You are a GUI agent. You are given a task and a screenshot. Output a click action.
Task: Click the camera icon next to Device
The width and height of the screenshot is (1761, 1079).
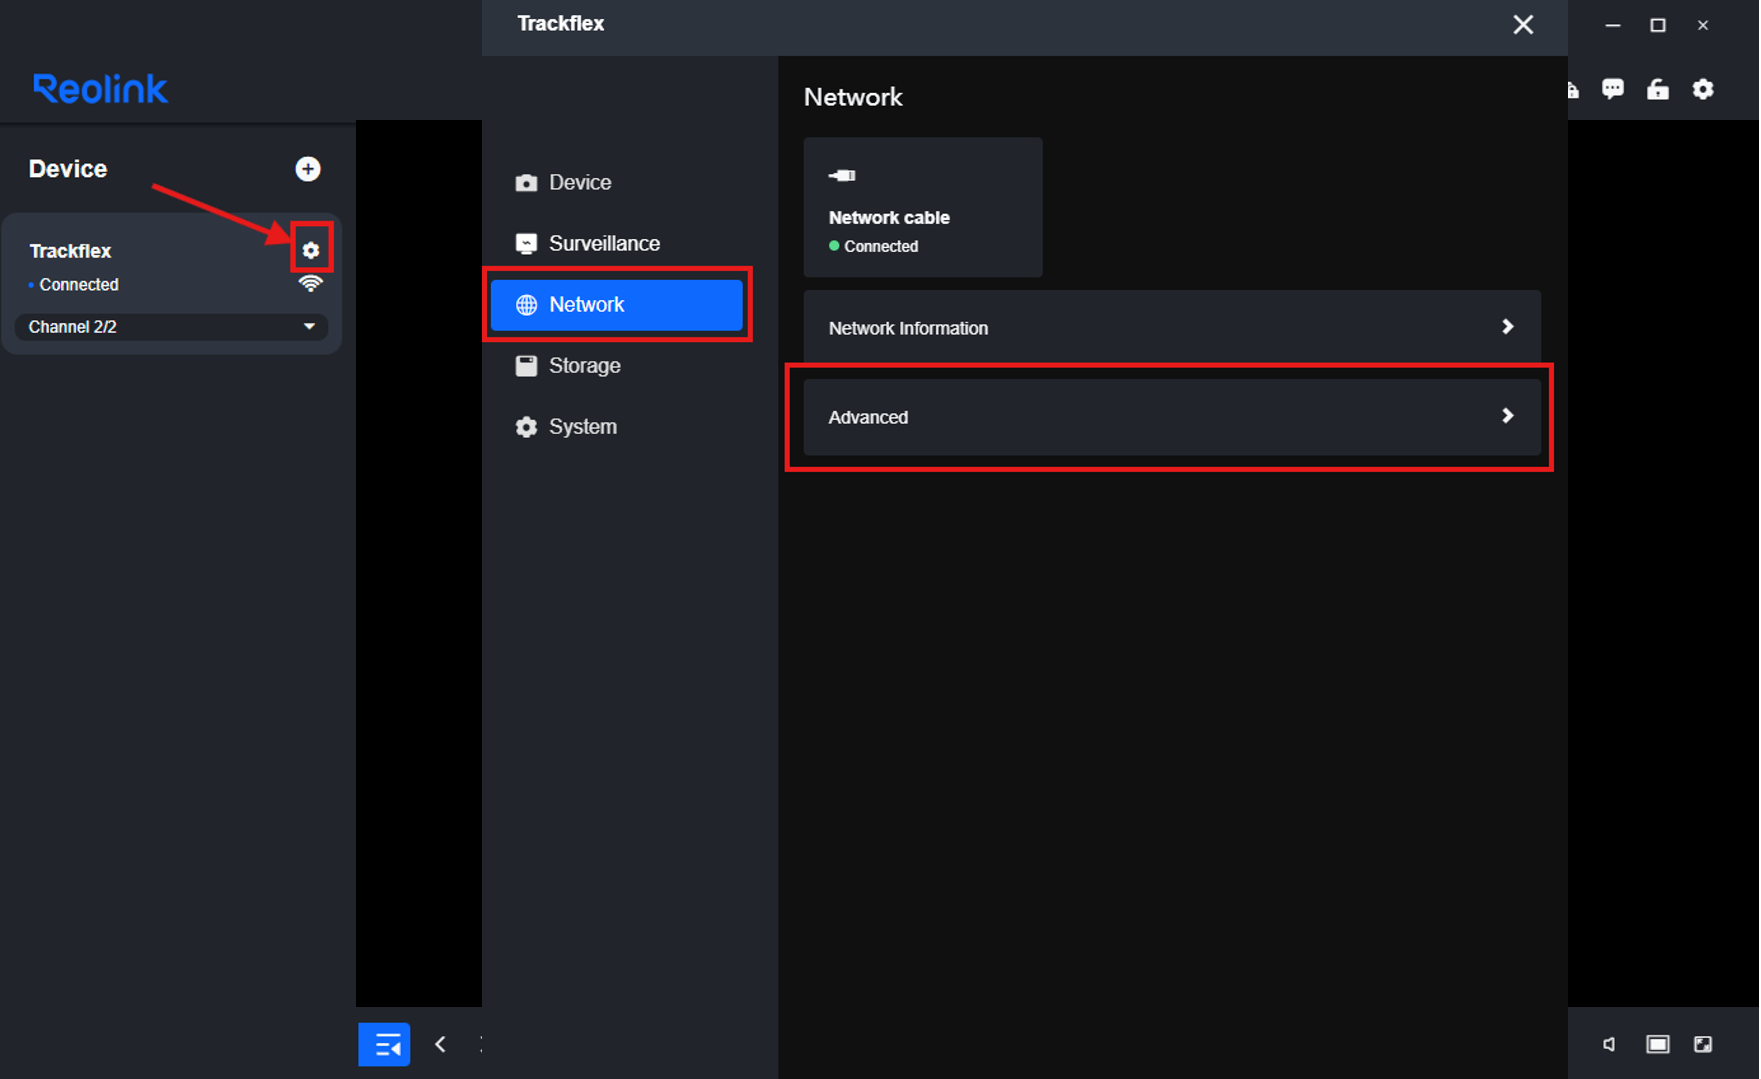(x=526, y=183)
